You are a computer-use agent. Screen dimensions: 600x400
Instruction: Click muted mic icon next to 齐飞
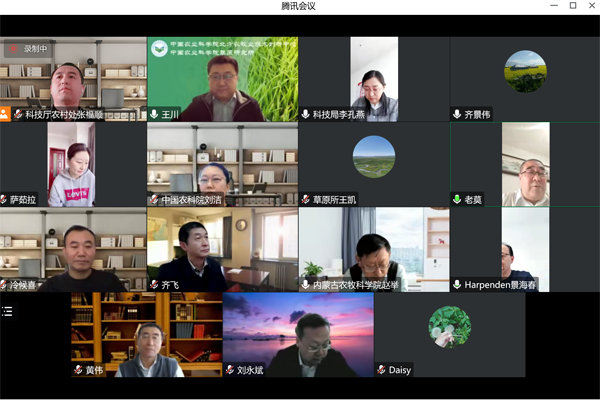pyautogui.click(x=154, y=285)
